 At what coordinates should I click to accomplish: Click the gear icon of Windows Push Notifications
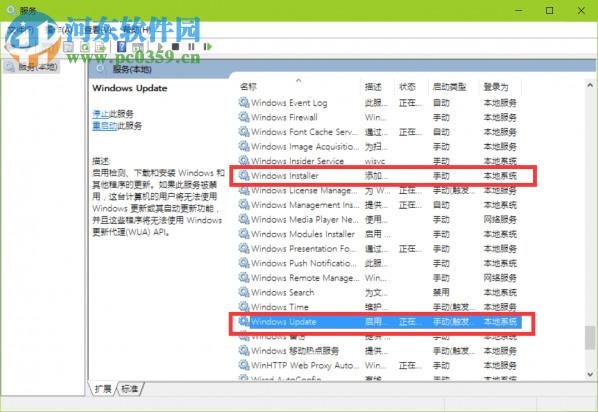244,263
